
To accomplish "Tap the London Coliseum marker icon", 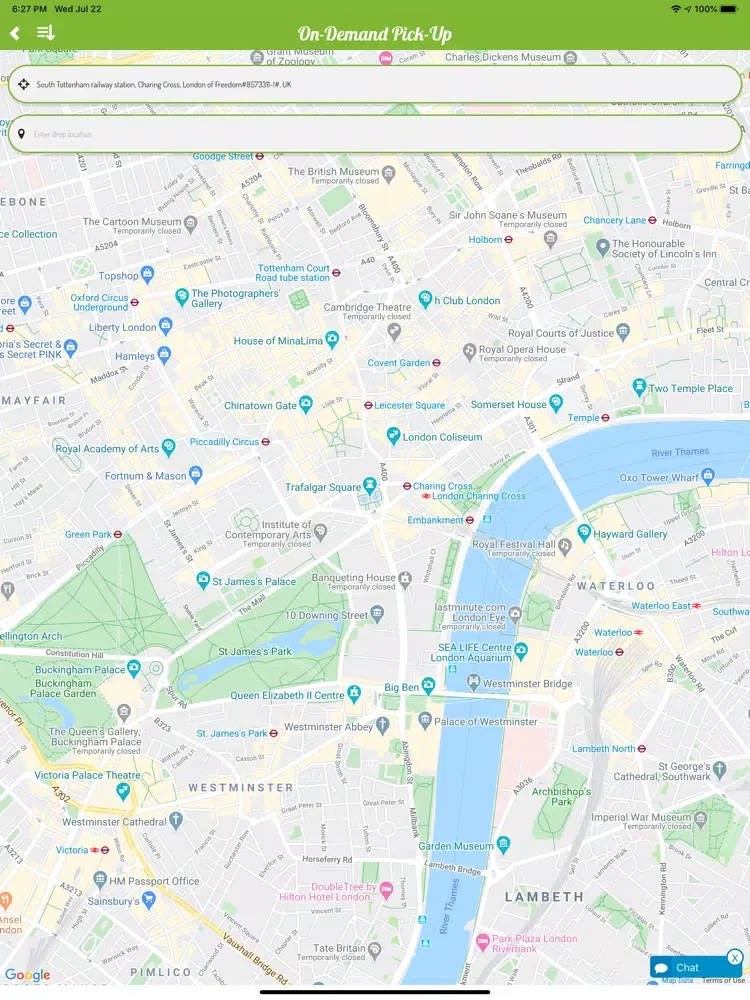I will point(393,436).
